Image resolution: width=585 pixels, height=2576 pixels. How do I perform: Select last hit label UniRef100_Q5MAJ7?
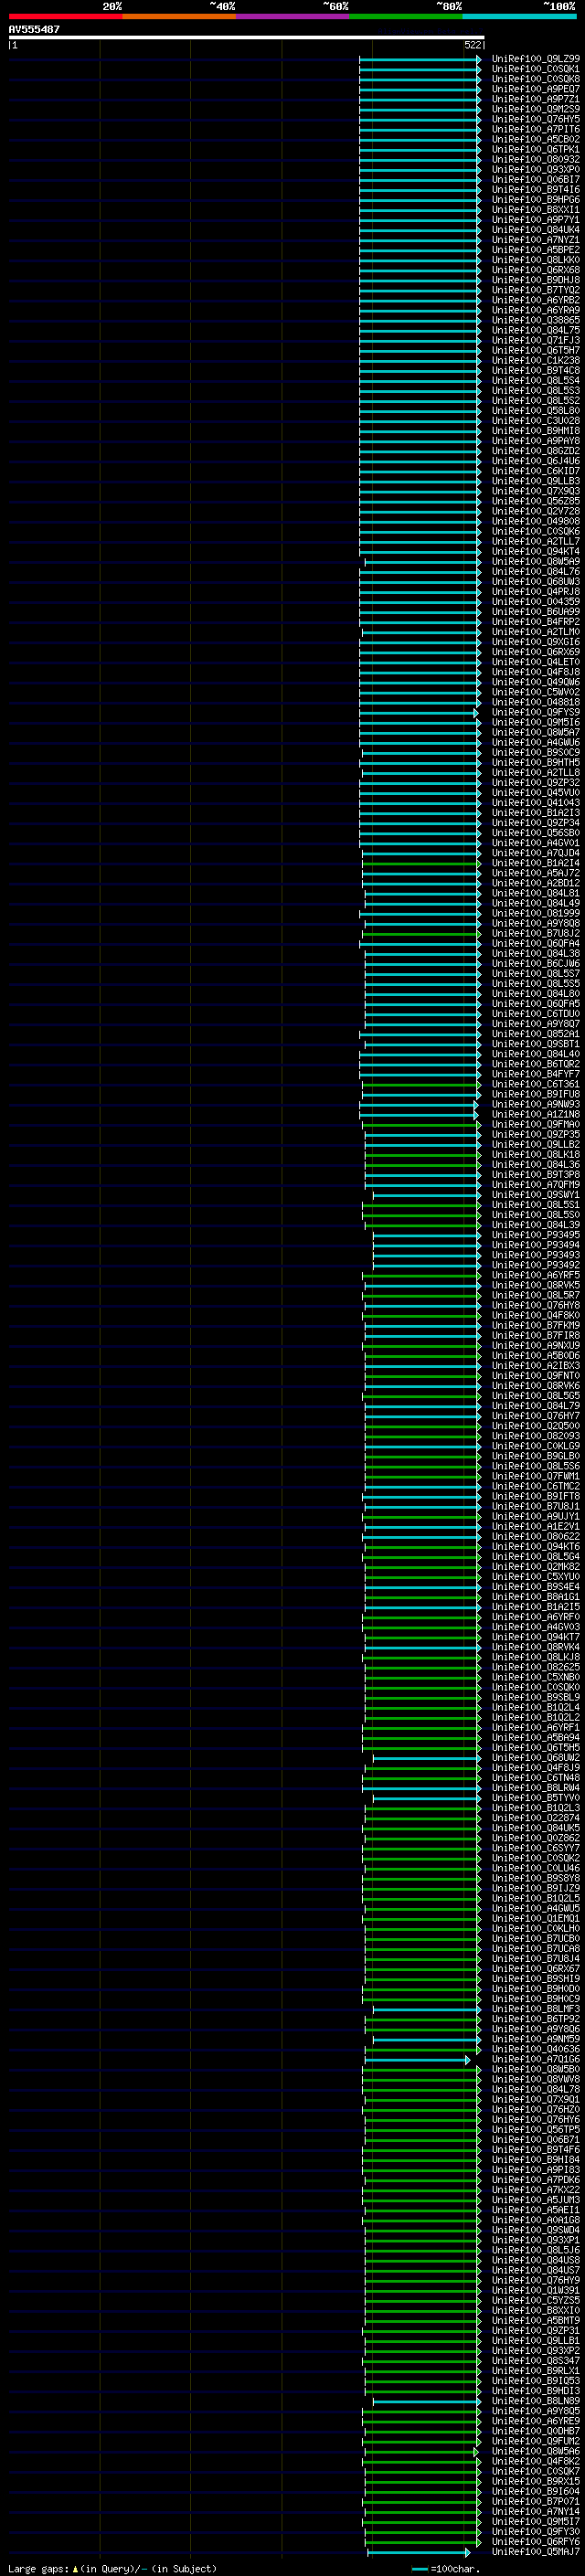[536, 2552]
